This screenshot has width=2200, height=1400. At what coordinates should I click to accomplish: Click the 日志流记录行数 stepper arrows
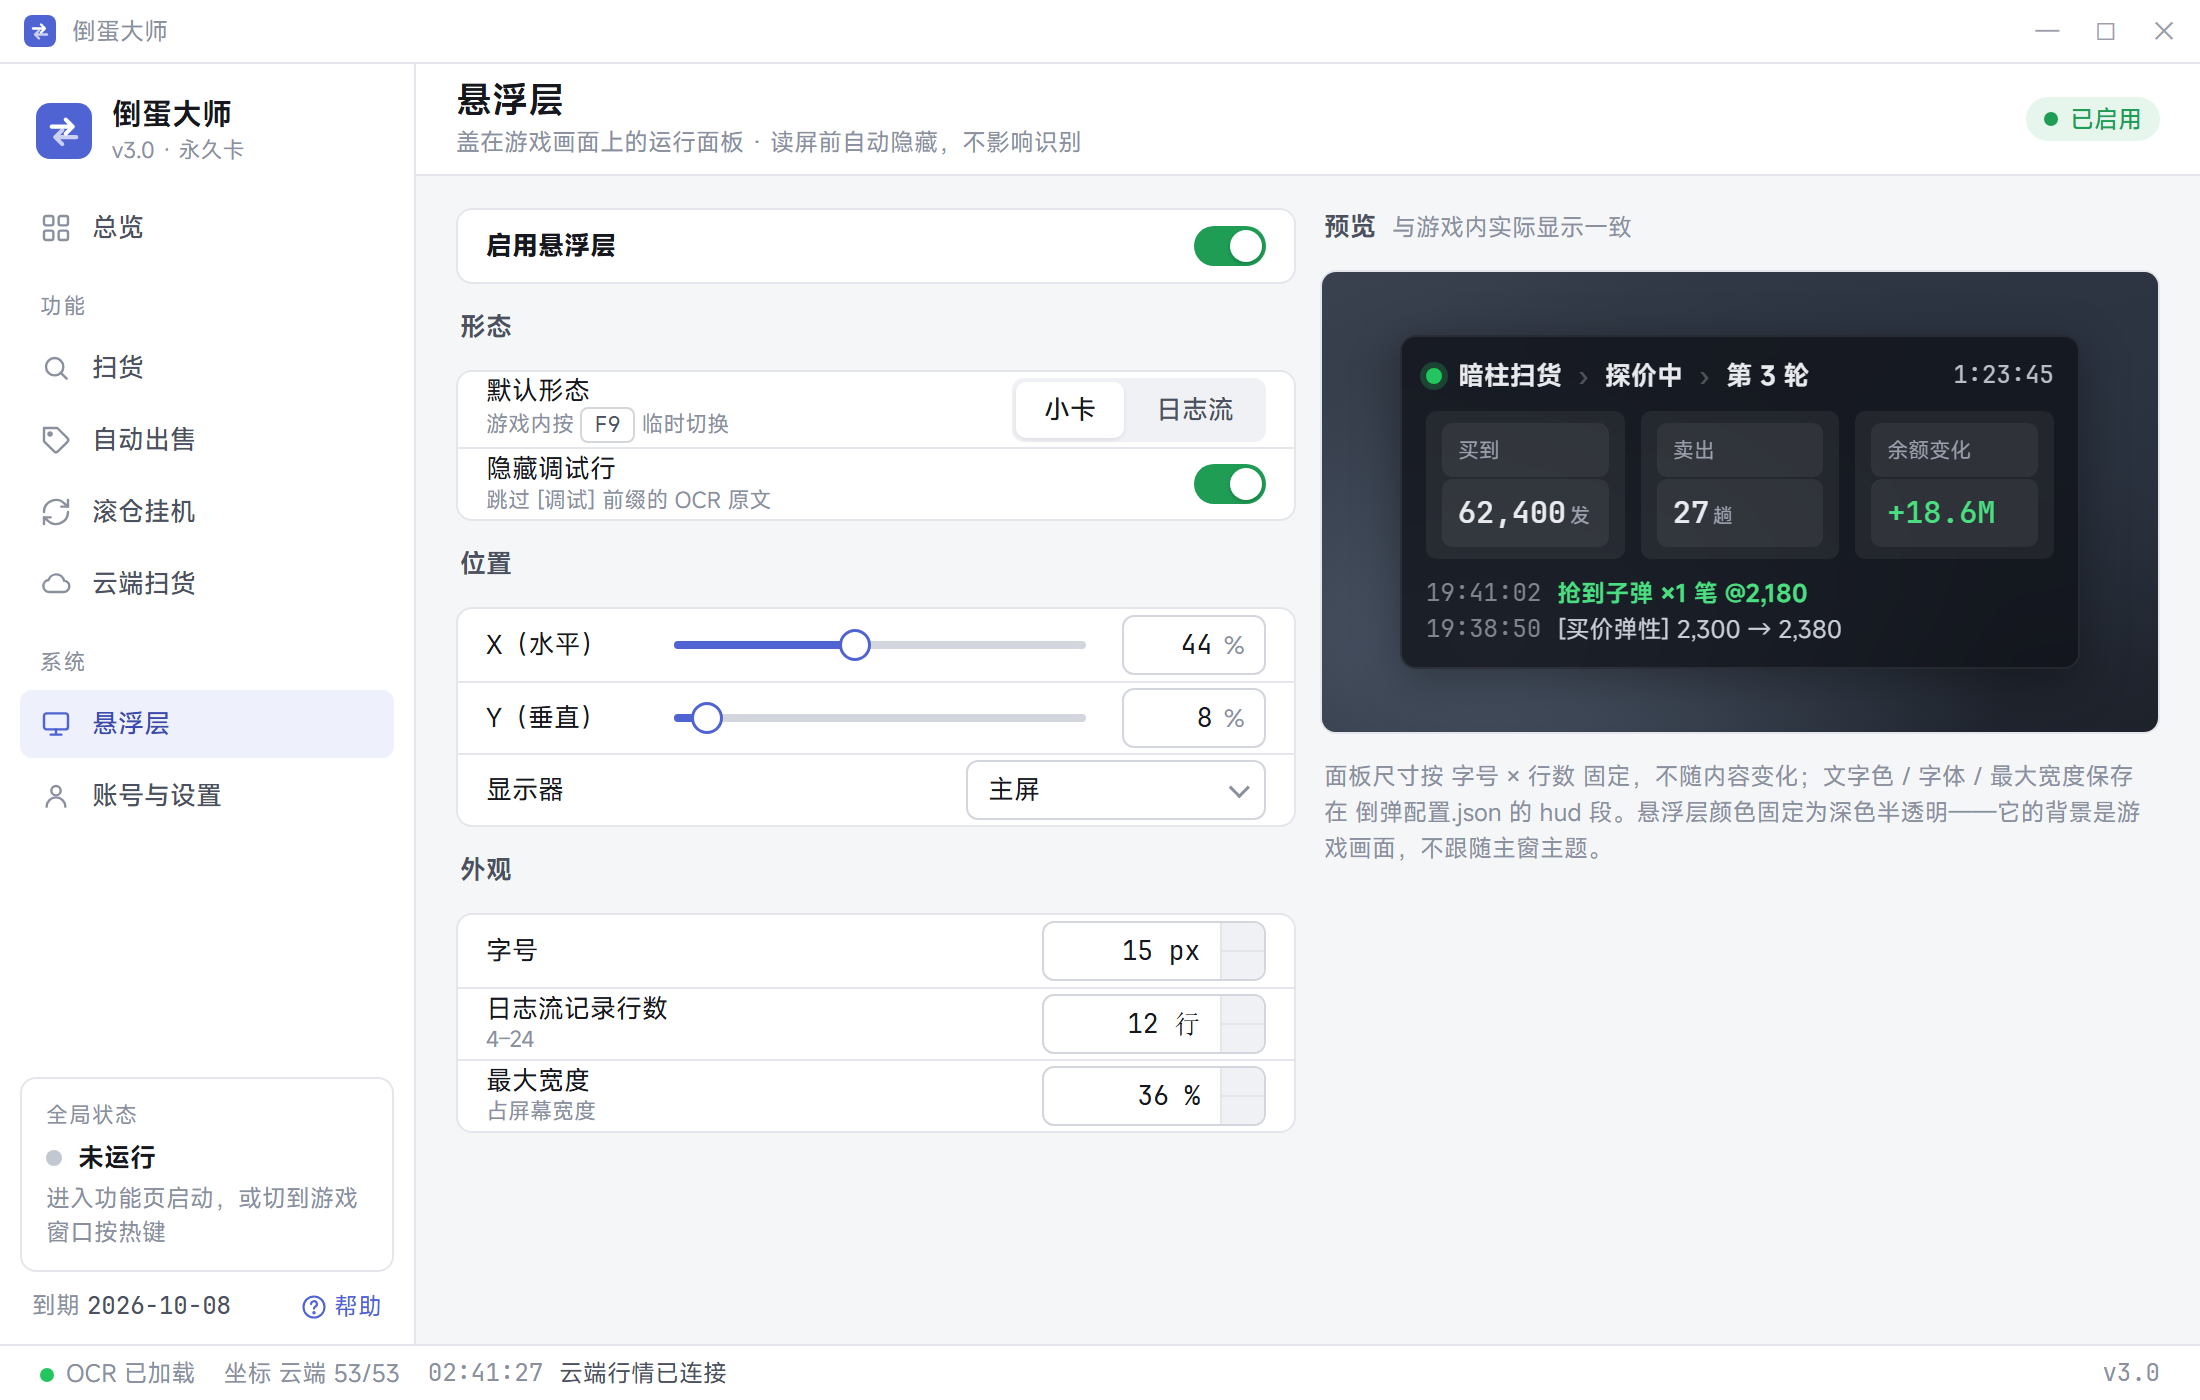click(x=1243, y=1024)
